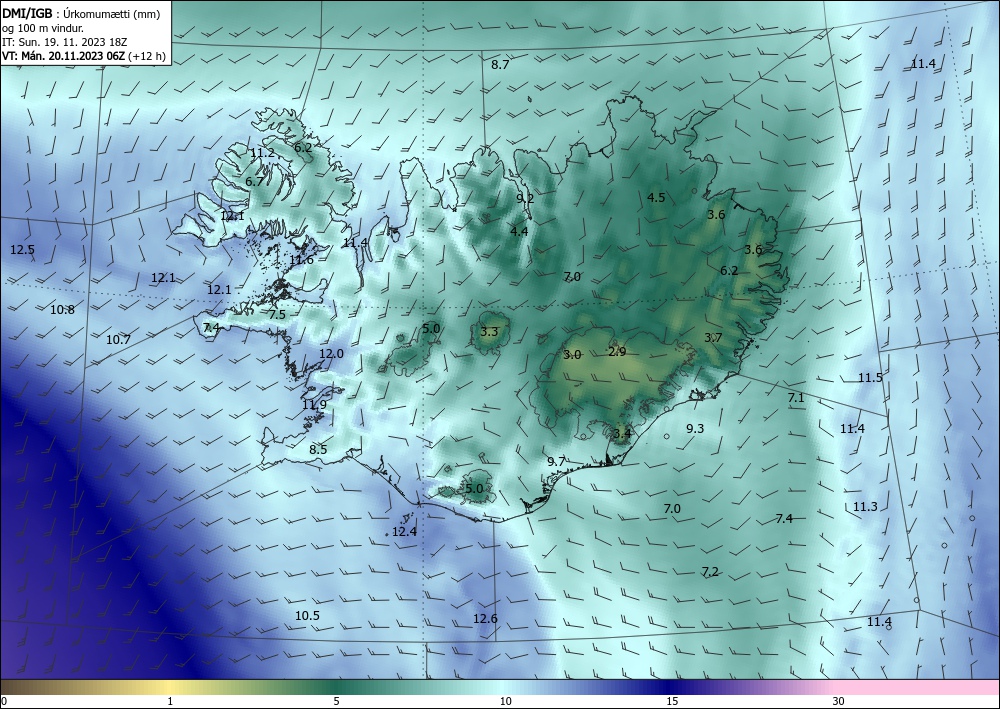Click the 12.5 value over the western sea

pos(22,250)
